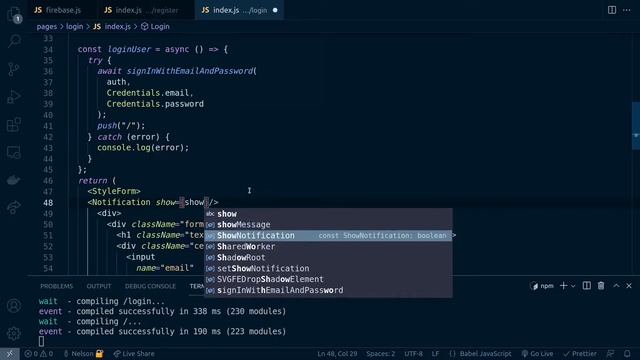
Task: Open the Explorer view in activity bar
Action: (x=14, y=14)
